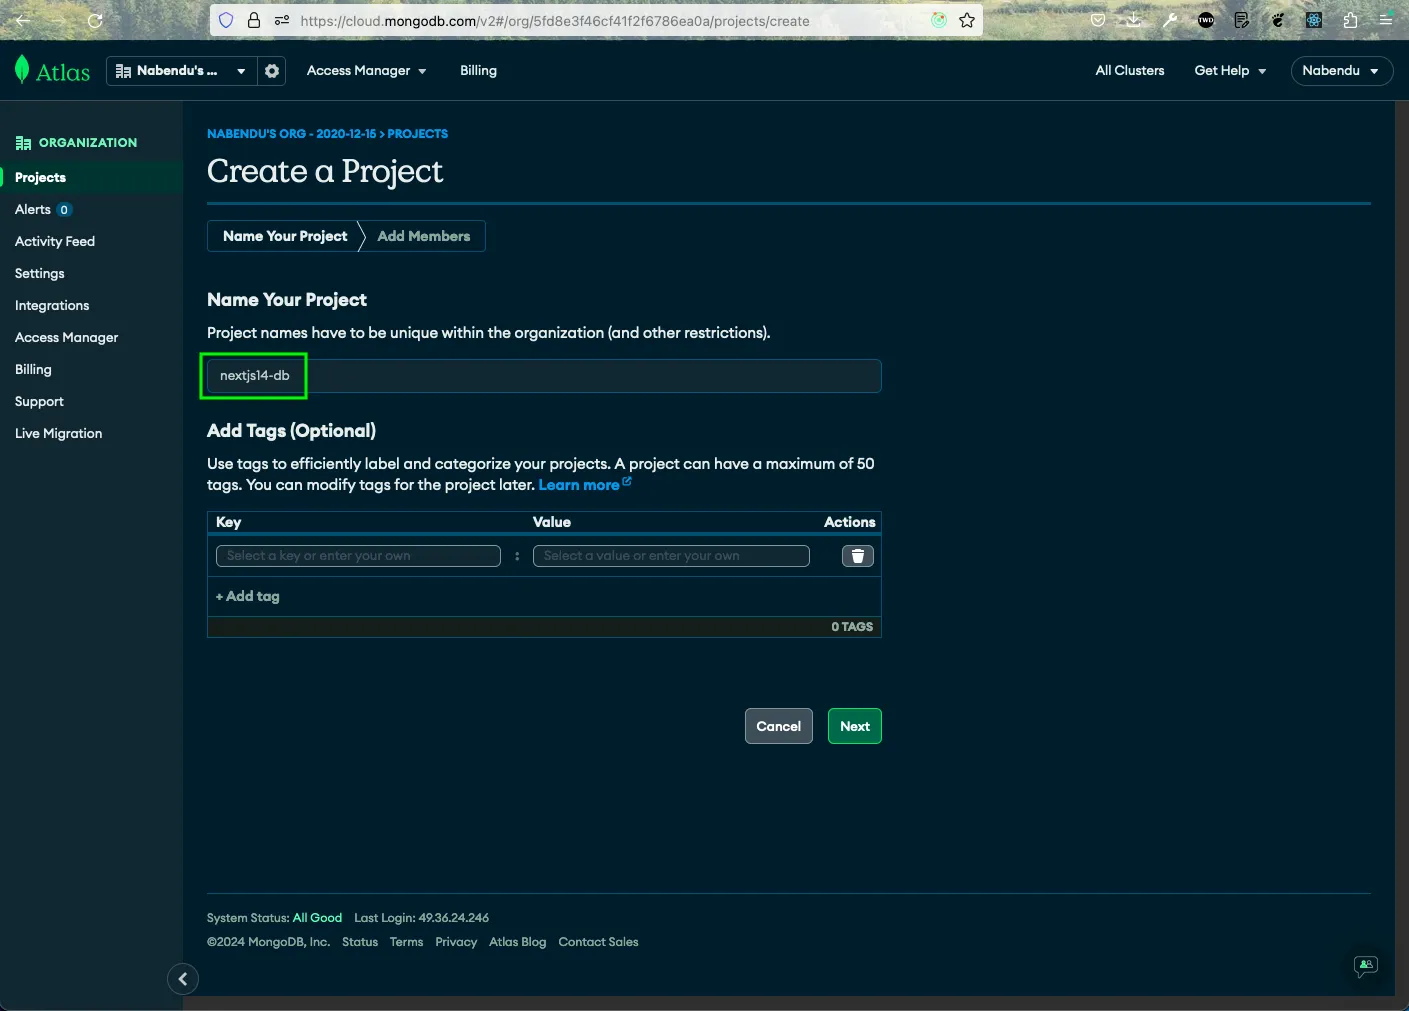Click the NABENDU'S ORG breadcrumb link

(x=292, y=134)
